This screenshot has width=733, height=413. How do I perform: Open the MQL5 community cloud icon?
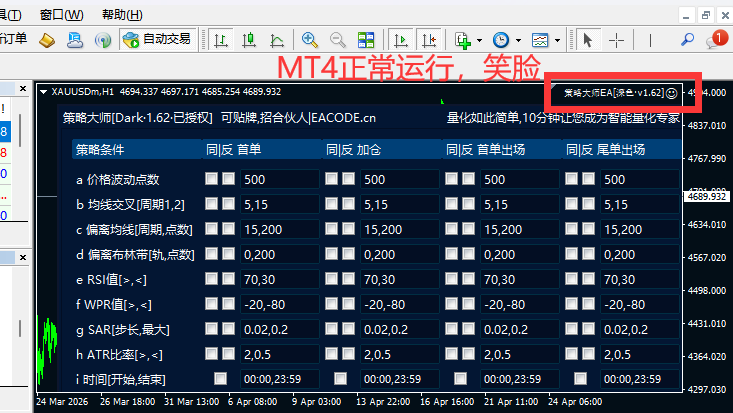[x=75, y=40]
